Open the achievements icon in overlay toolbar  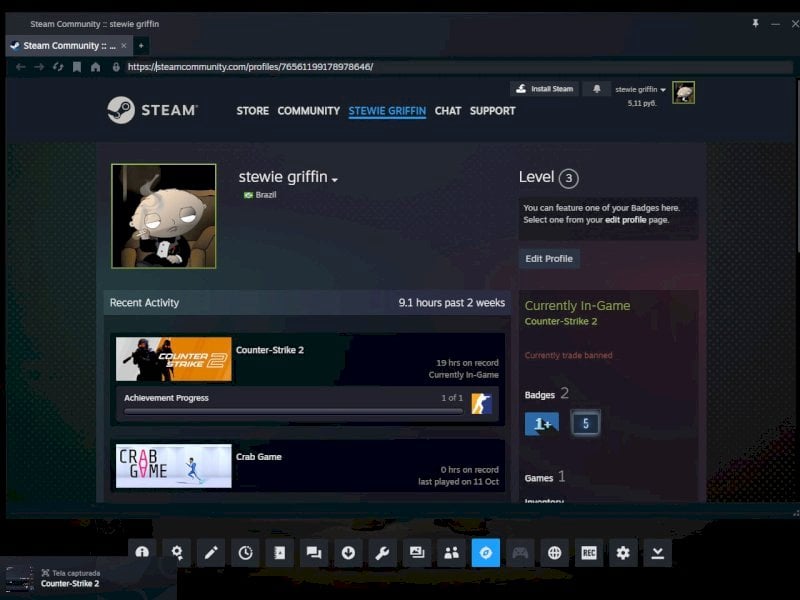(177, 553)
